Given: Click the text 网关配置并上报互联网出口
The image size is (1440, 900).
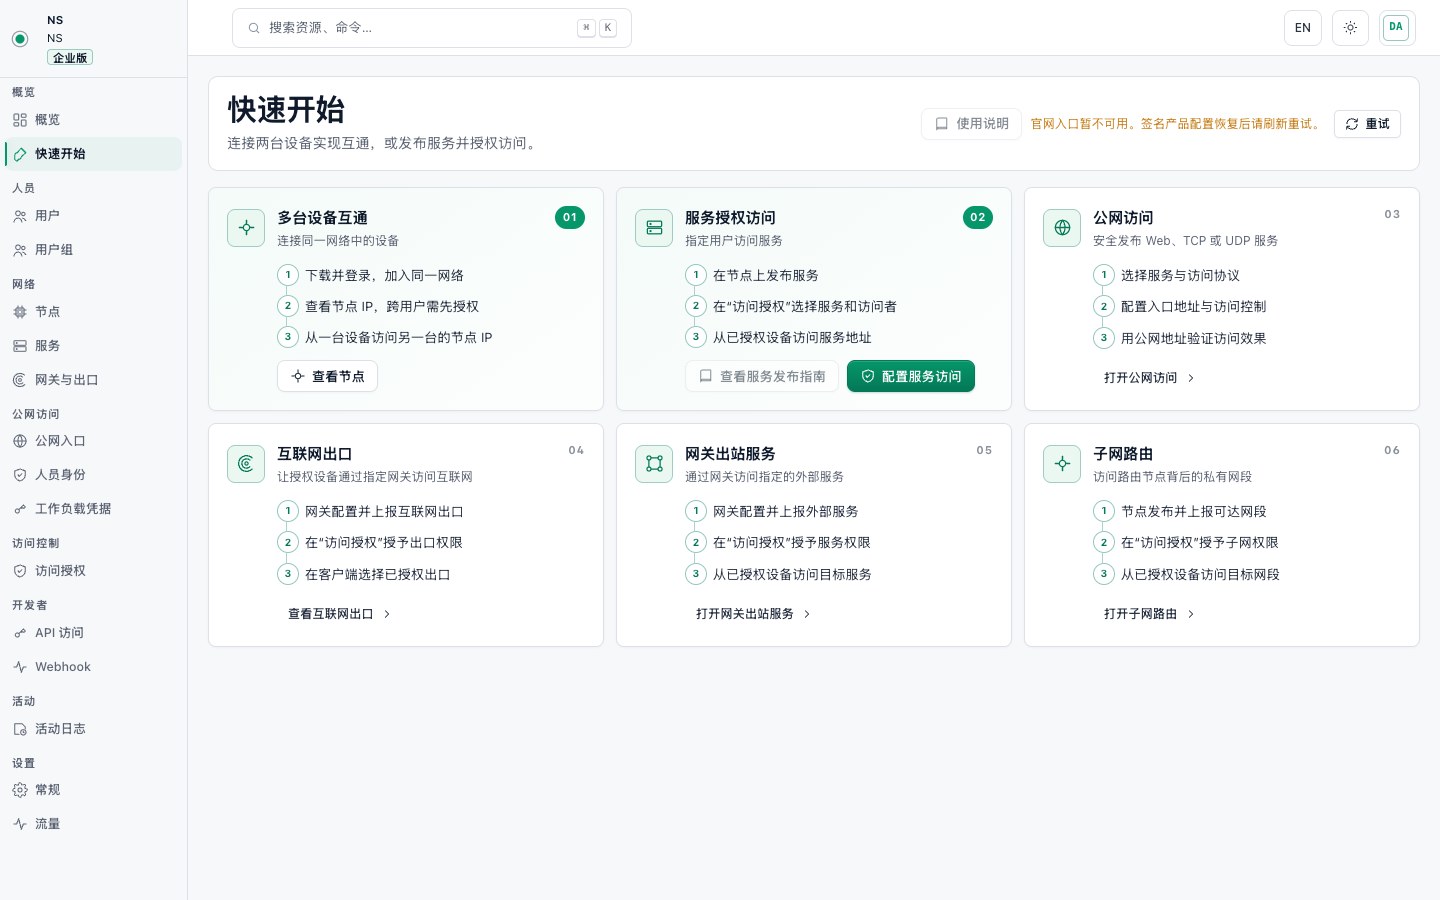Looking at the screenshot, I should click(x=384, y=512).
